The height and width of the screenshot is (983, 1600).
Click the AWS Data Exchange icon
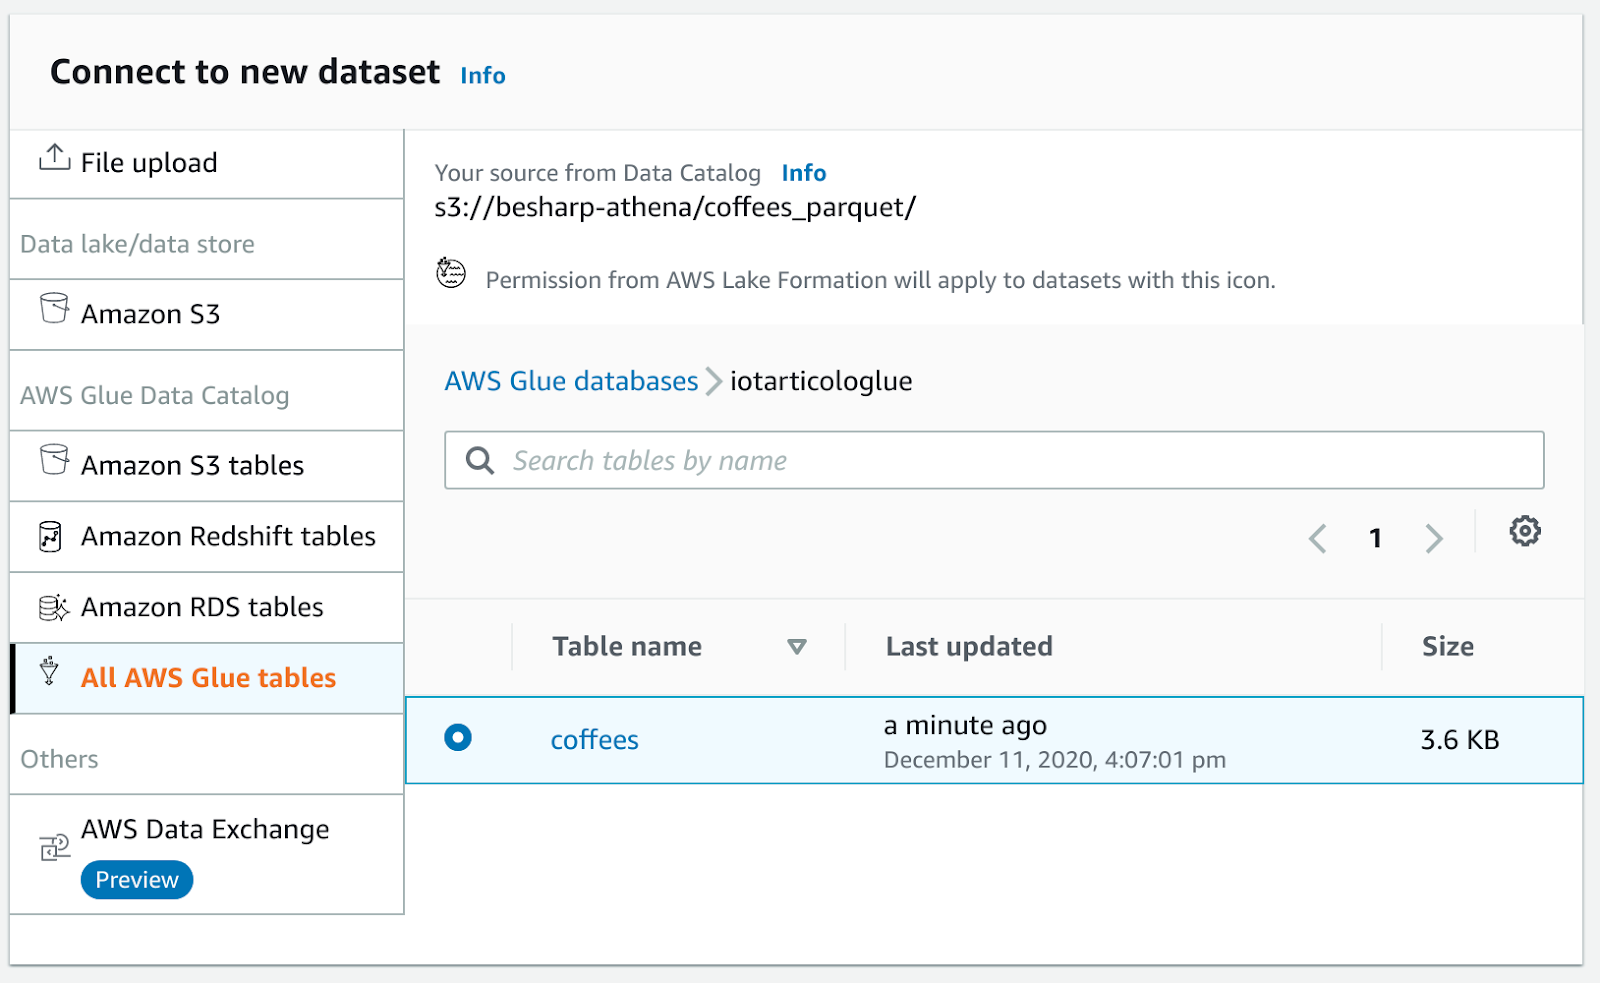tap(54, 847)
